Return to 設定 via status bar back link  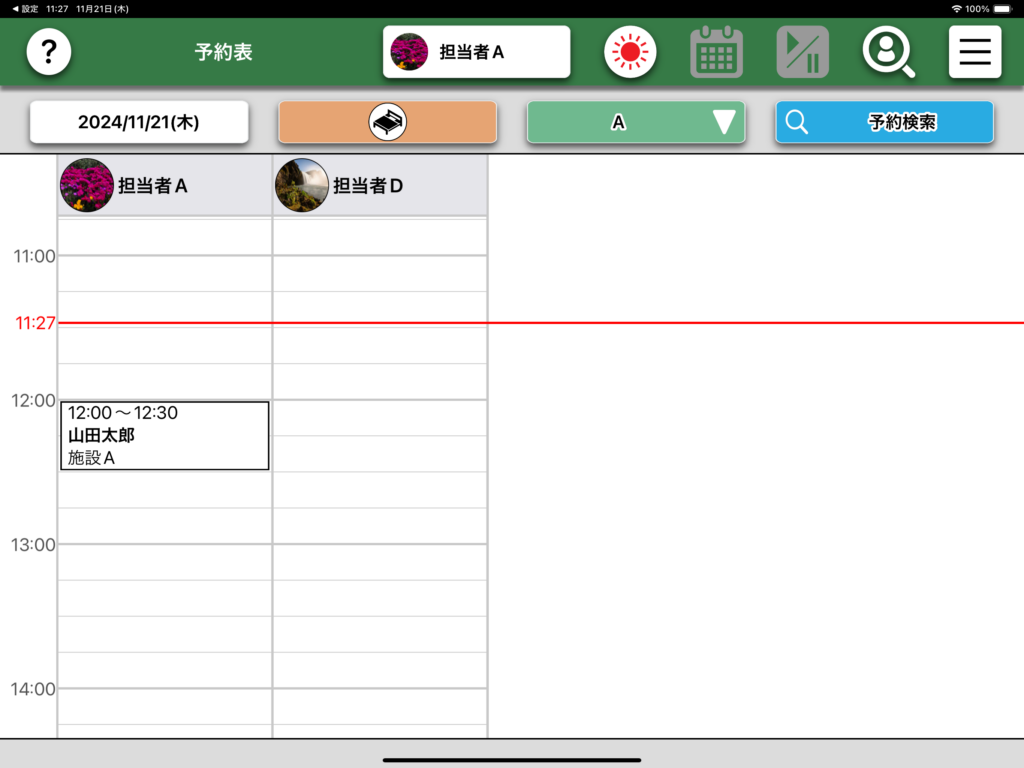[x=25, y=8]
